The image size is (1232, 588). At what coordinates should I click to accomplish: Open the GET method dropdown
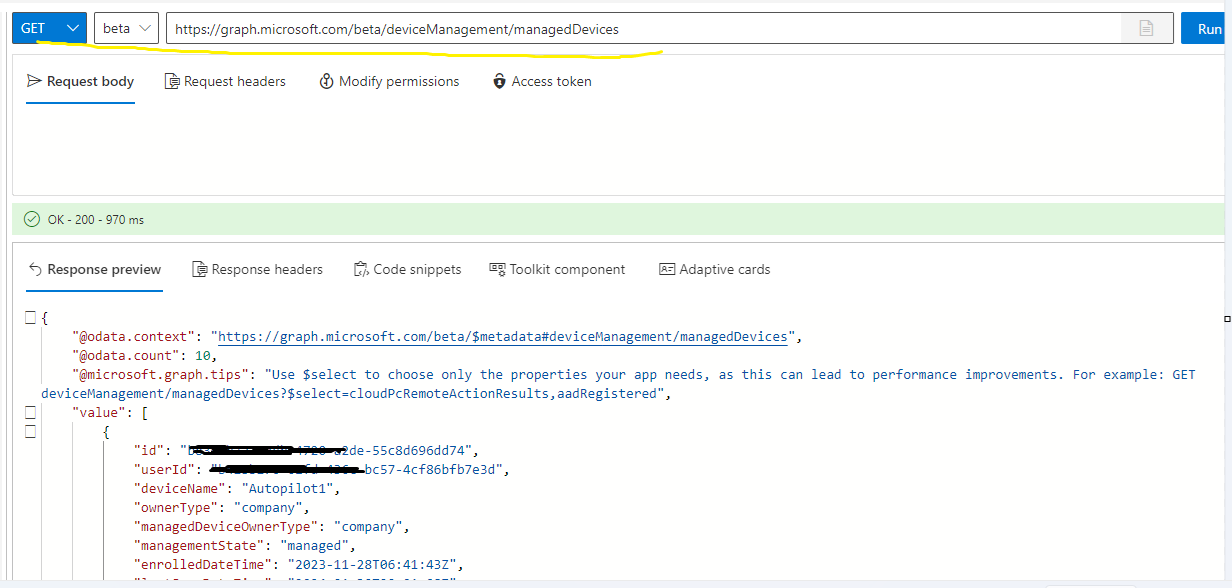point(49,28)
